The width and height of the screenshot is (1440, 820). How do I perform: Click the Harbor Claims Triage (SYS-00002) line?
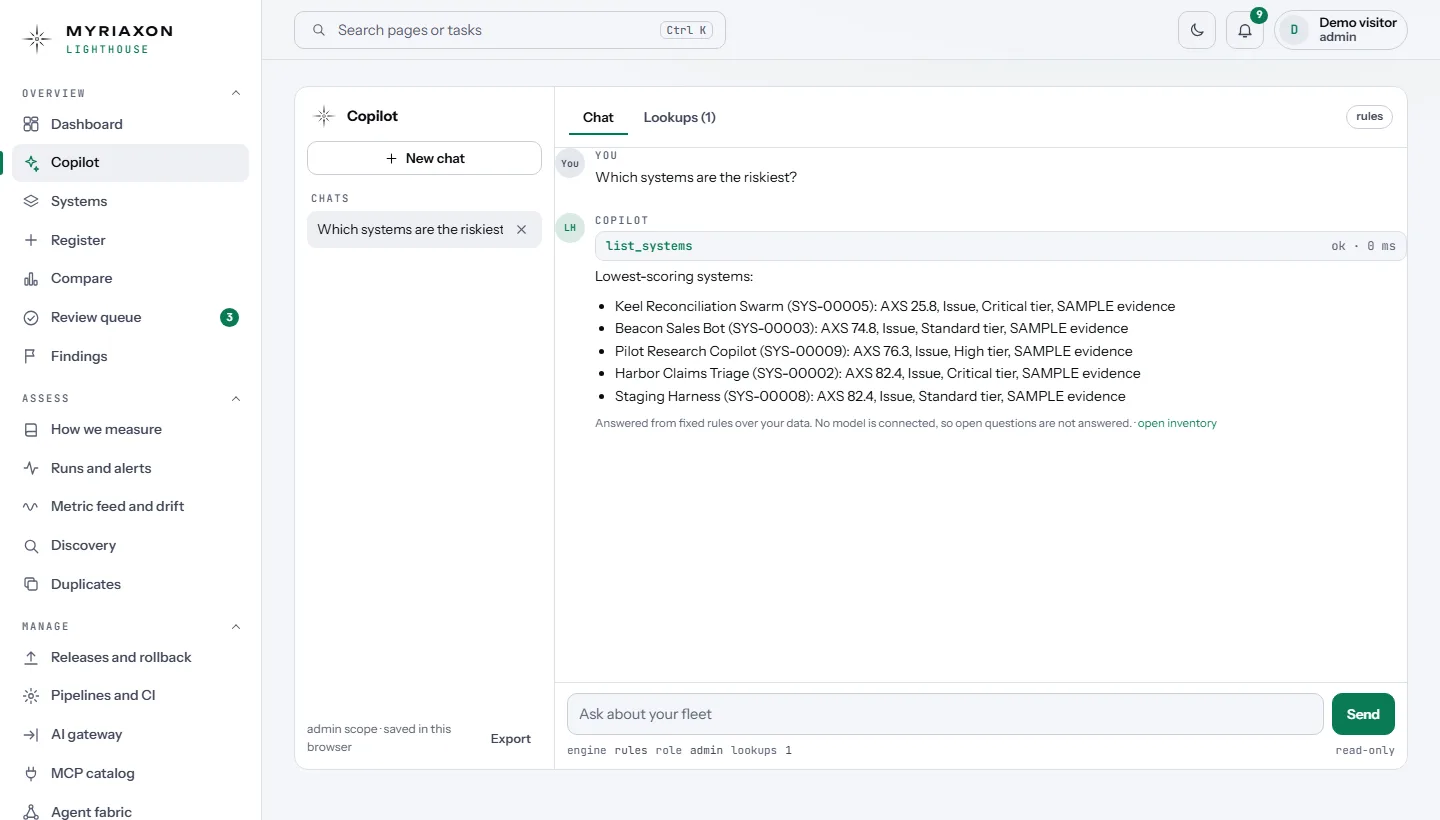(x=878, y=373)
